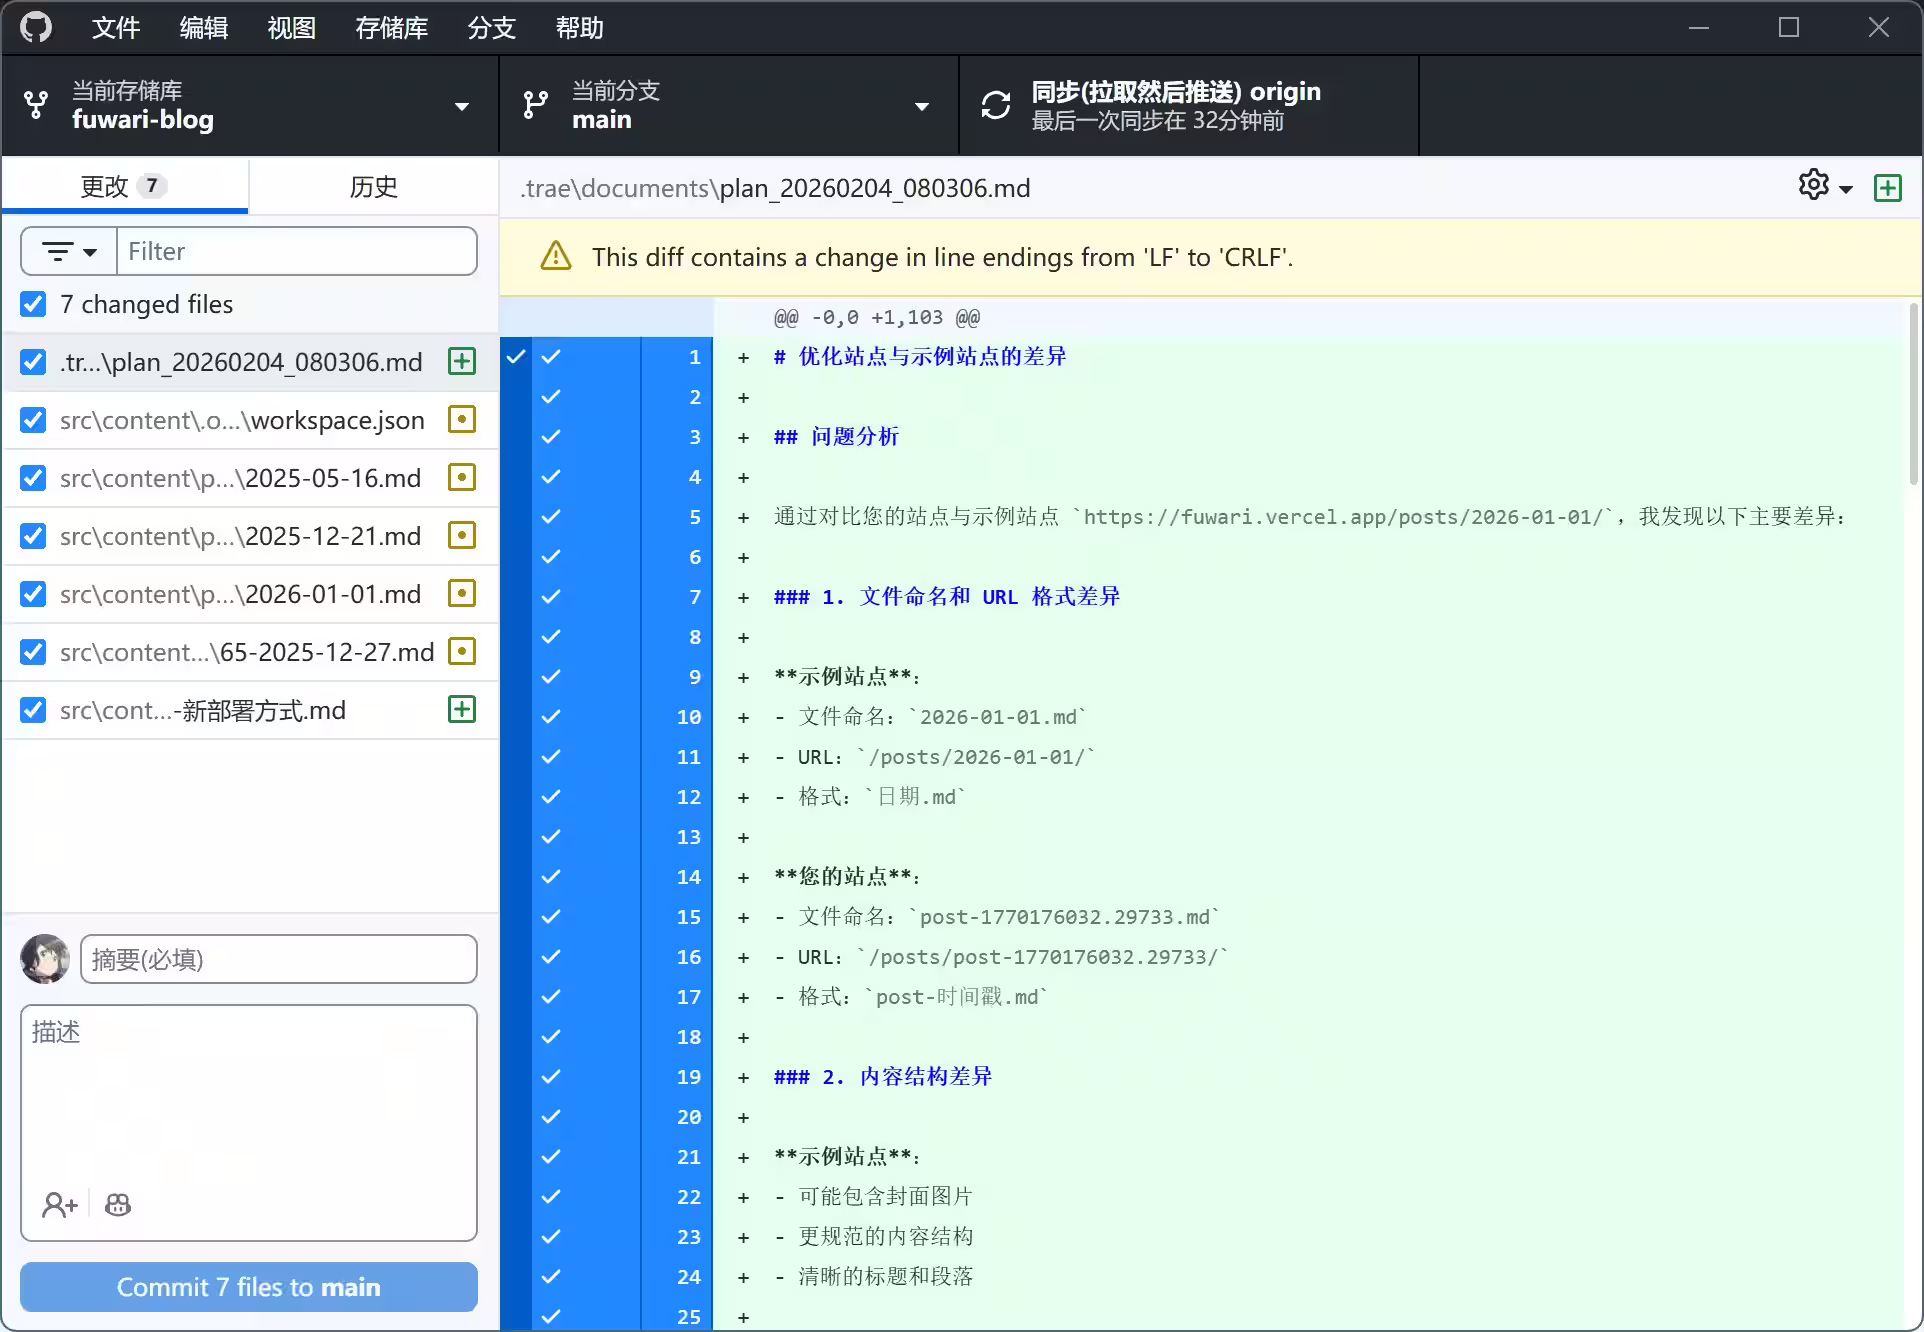Click the 摘要(必填) summary input field
1924x1332 pixels.
(278, 959)
